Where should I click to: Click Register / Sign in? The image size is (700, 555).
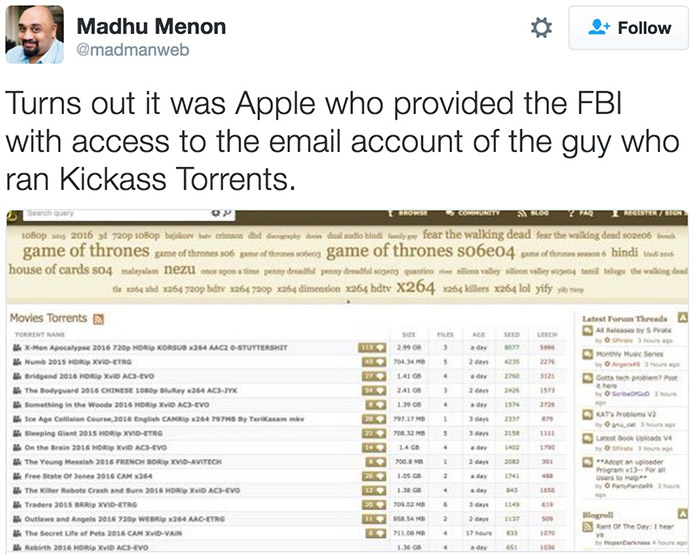pos(654,213)
